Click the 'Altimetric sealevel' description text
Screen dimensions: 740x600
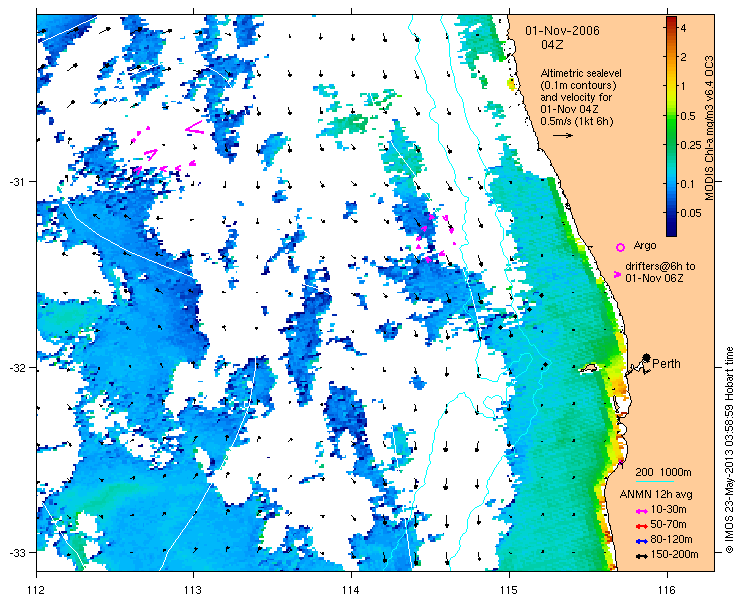(x=581, y=74)
